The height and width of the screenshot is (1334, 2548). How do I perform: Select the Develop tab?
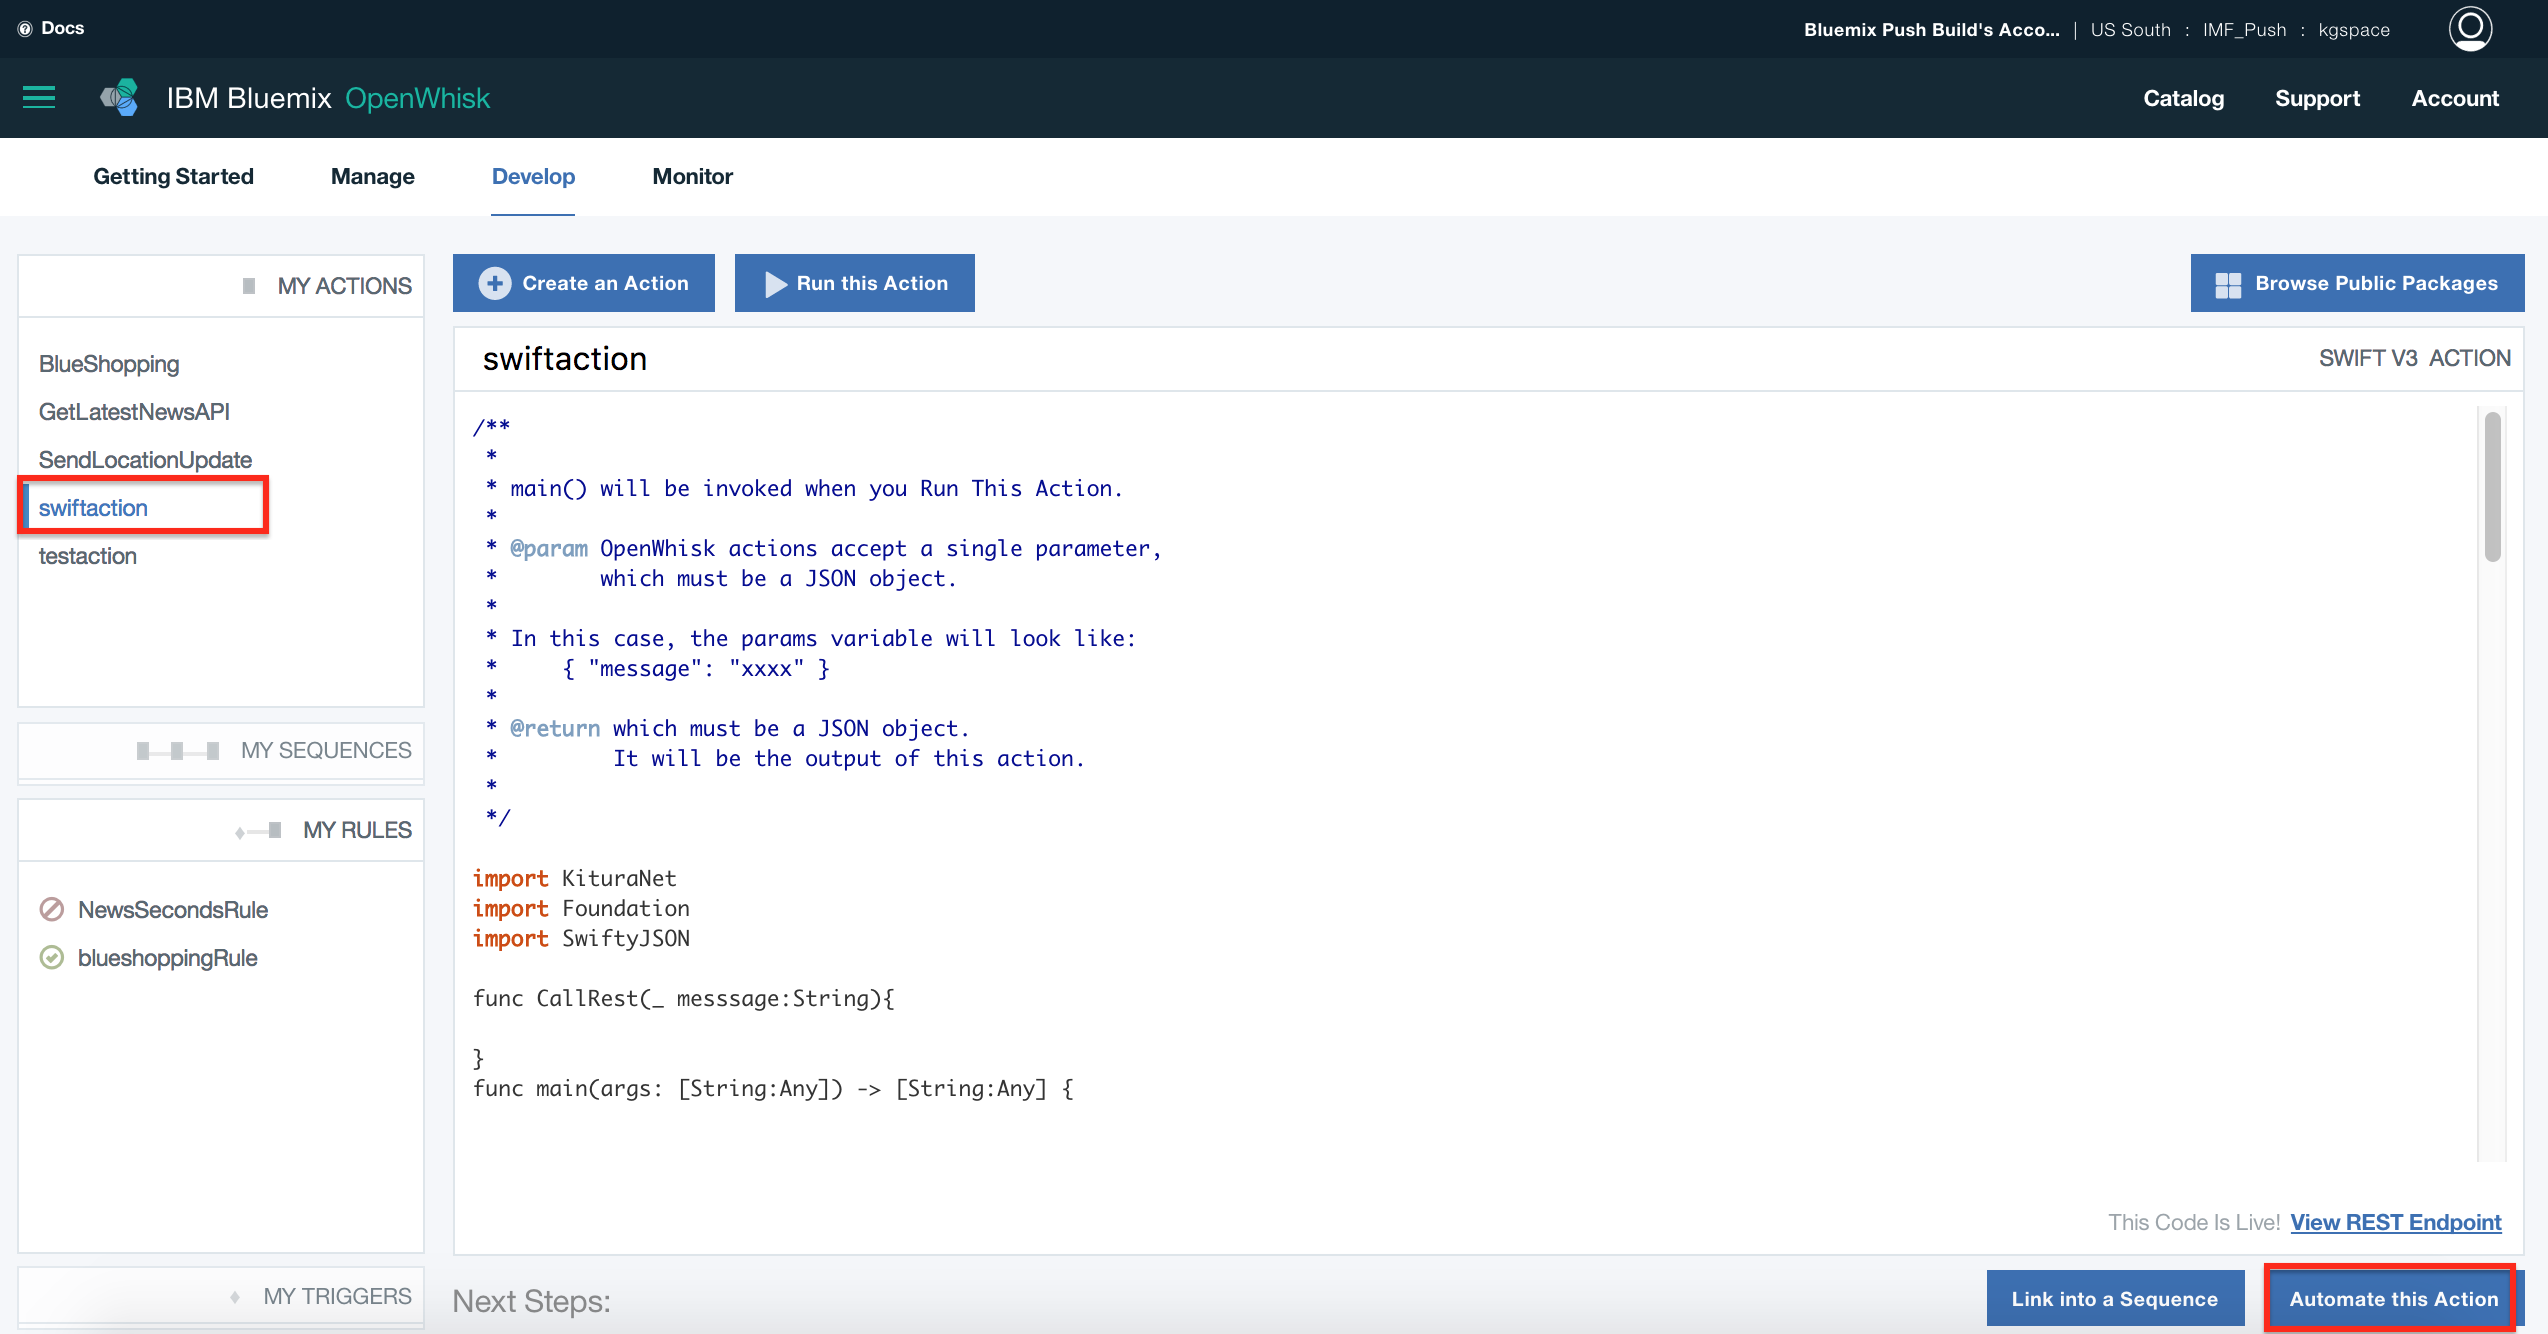(x=533, y=176)
